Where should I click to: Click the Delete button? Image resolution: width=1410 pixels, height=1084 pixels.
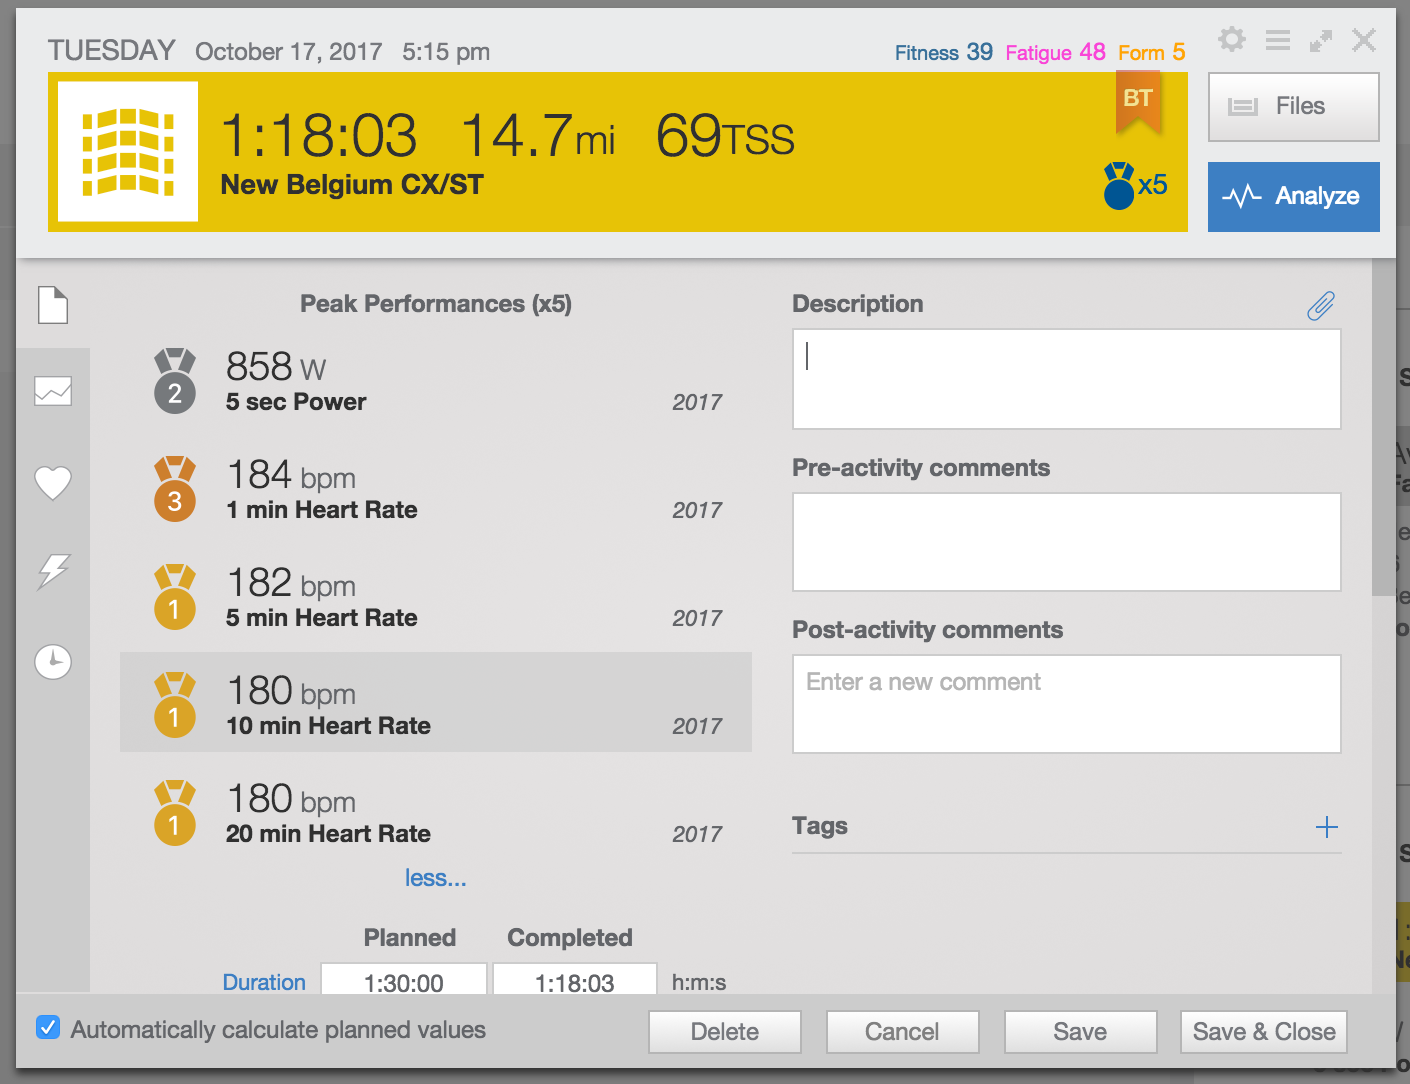[x=725, y=1032]
